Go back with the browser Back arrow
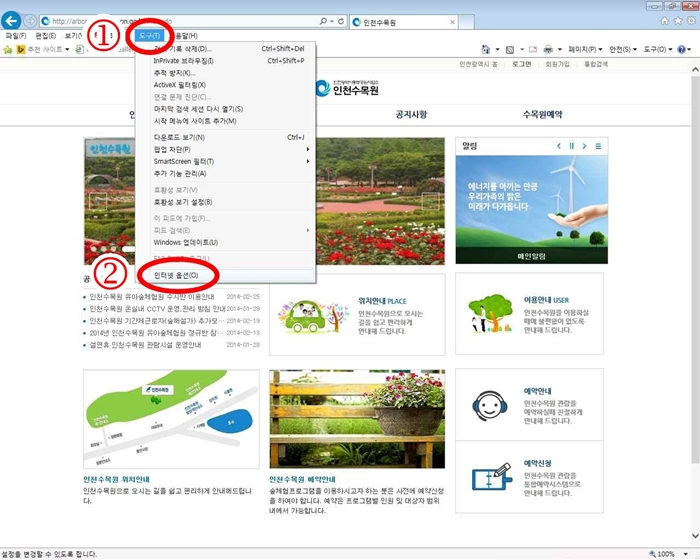Screen dimensions: 700x560 [x=12, y=21]
